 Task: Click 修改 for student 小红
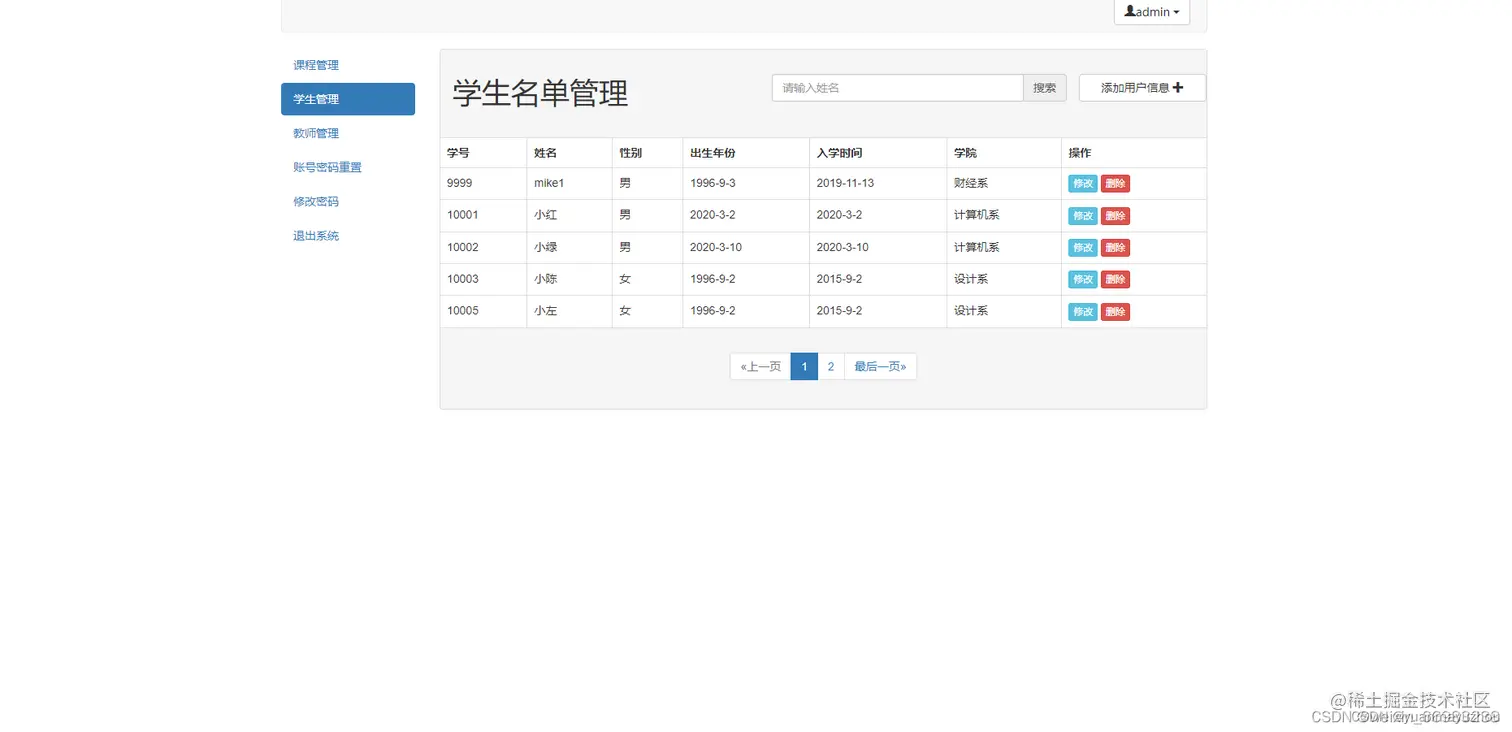[1083, 216]
